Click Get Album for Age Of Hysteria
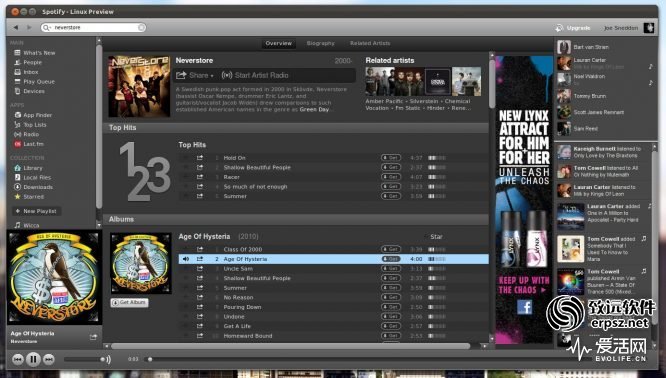The height and width of the screenshot is (378, 666). click(129, 302)
